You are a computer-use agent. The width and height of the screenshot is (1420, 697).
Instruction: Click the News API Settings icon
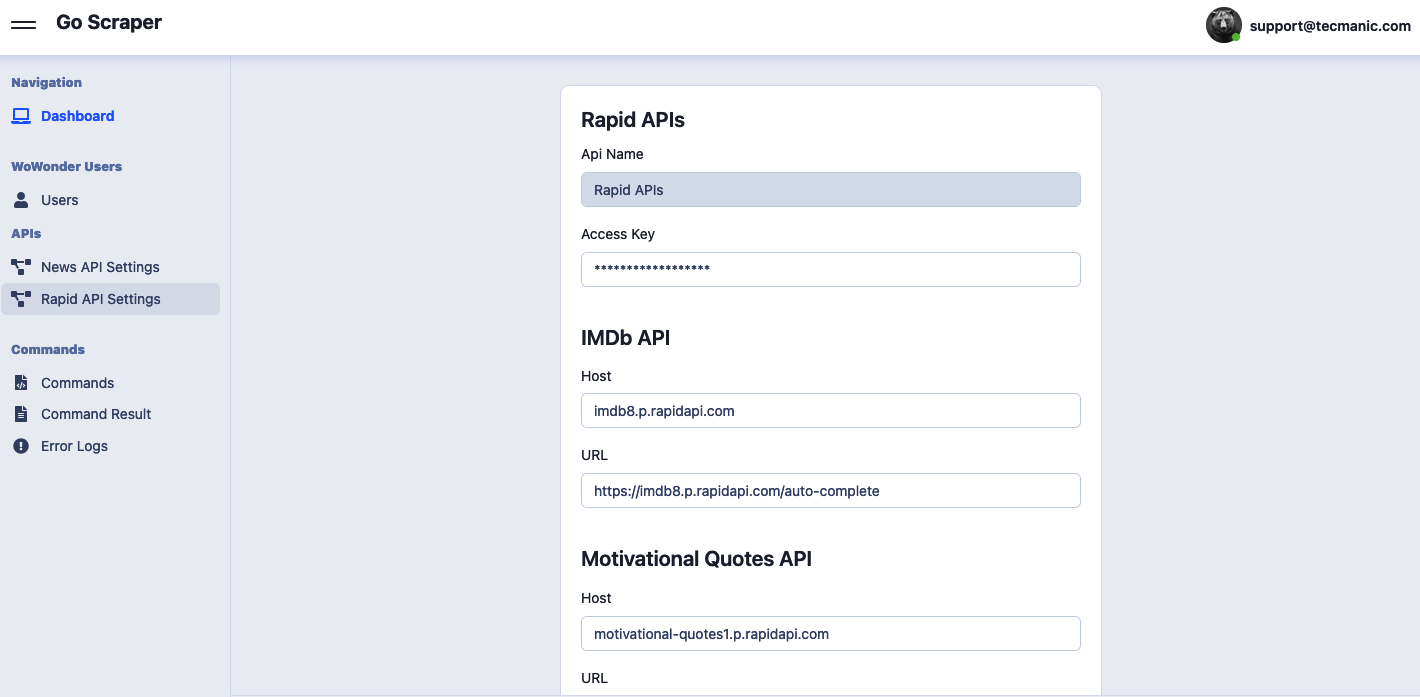coord(21,267)
